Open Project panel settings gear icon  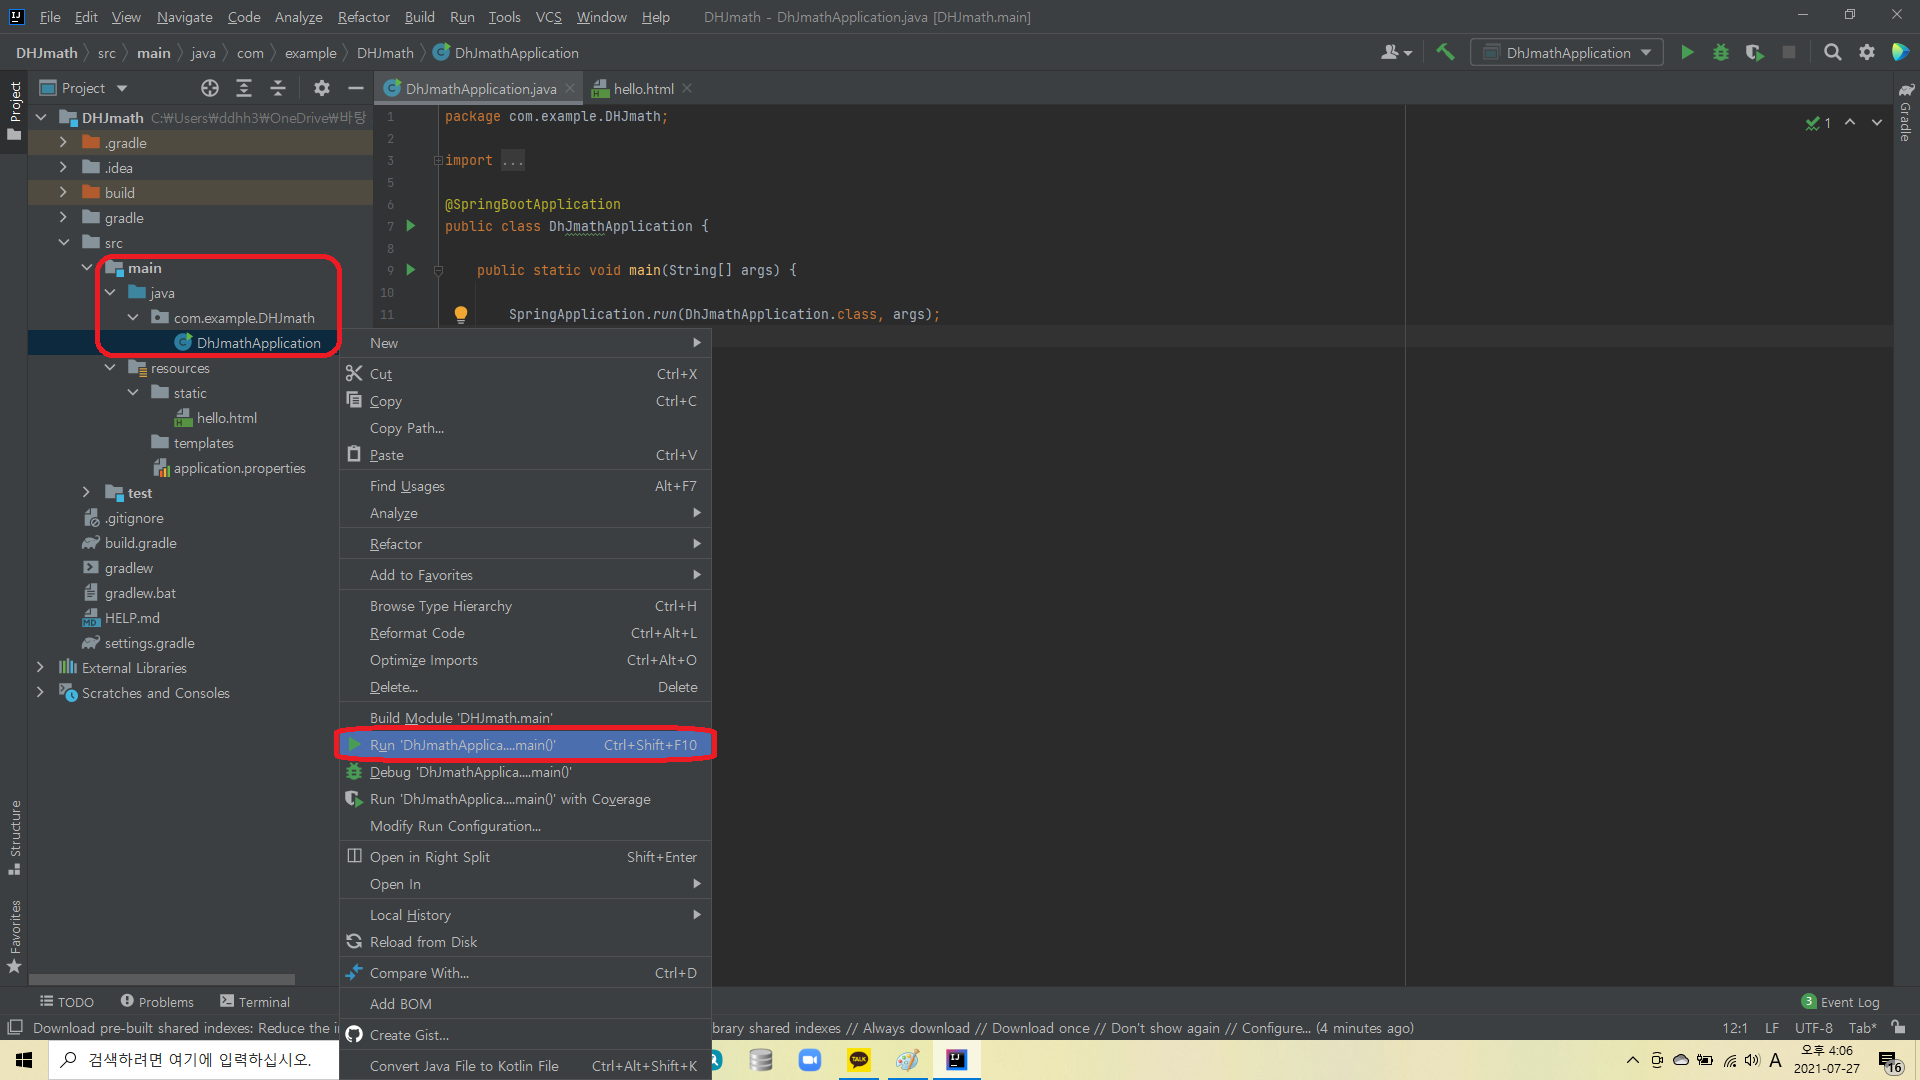[321, 88]
